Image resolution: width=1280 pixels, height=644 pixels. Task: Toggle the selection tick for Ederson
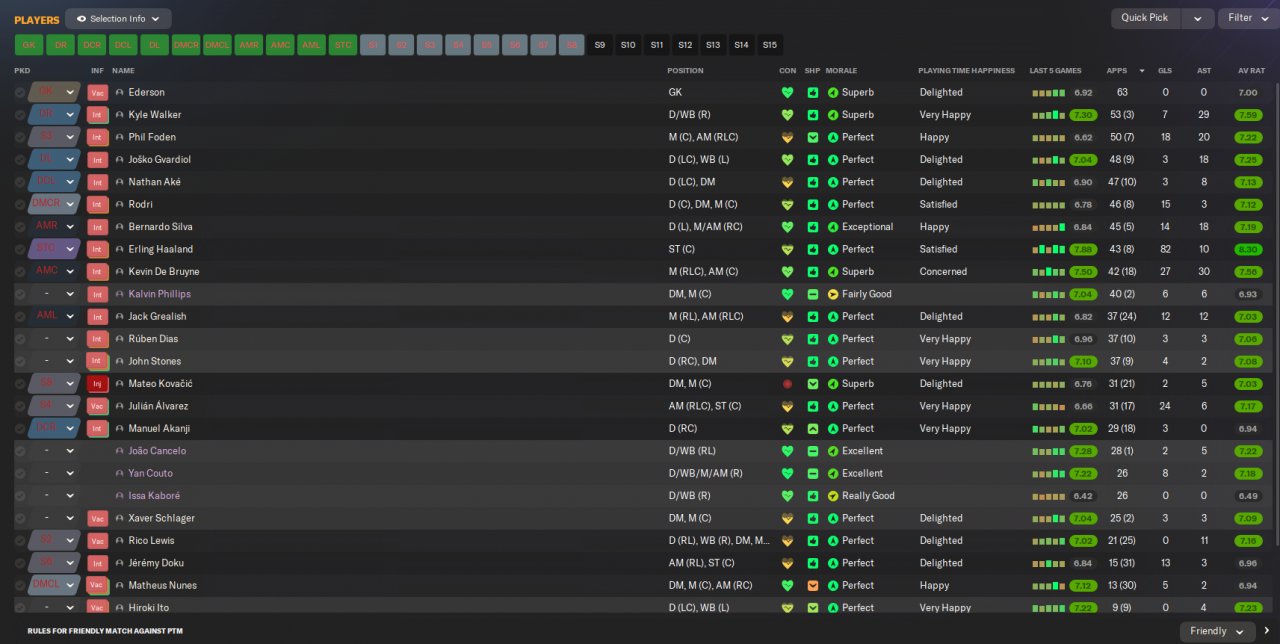pos(20,93)
